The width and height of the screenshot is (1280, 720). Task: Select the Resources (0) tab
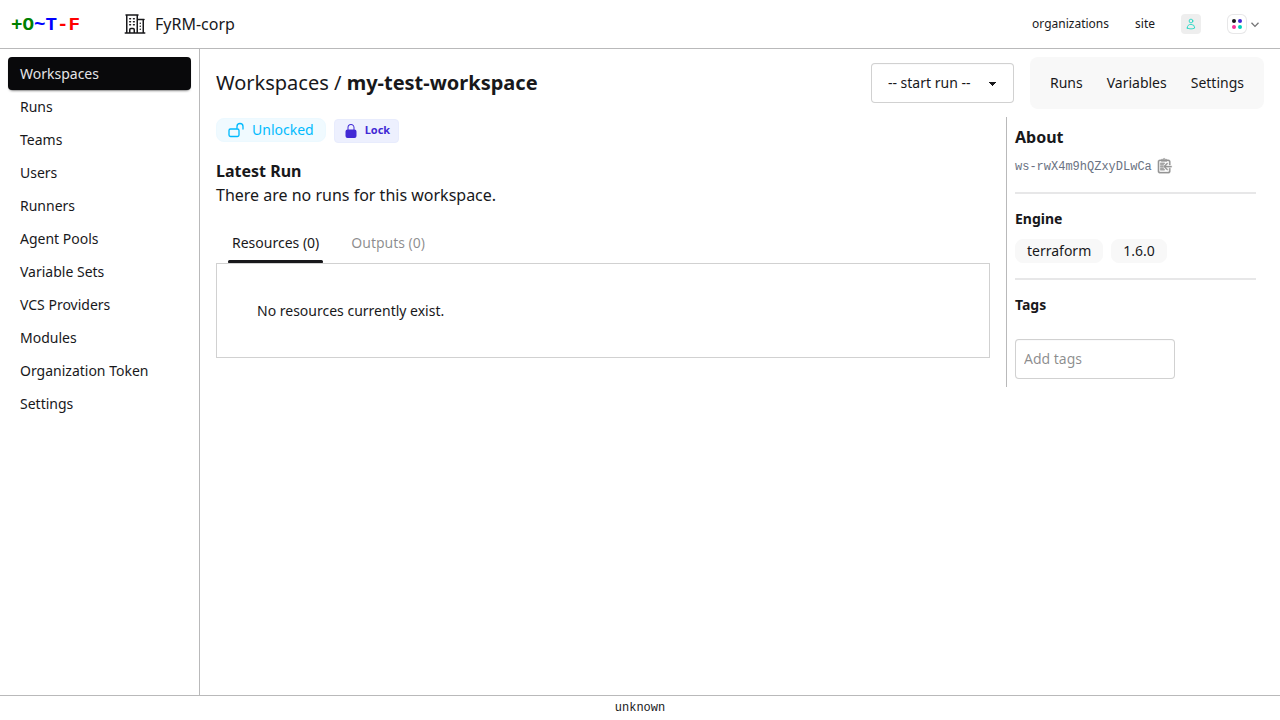[x=275, y=243]
